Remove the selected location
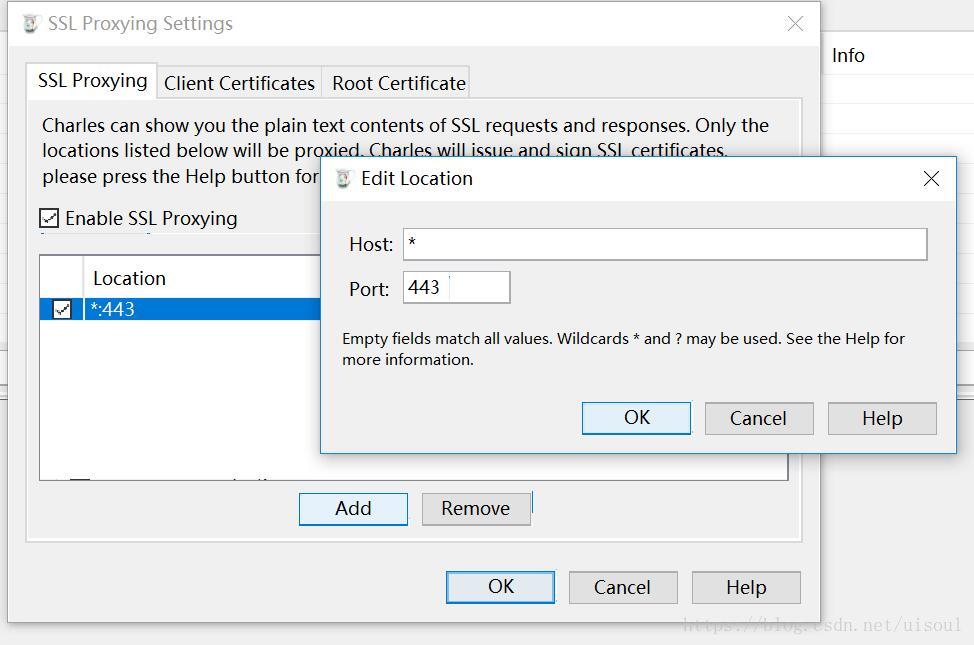 (476, 509)
